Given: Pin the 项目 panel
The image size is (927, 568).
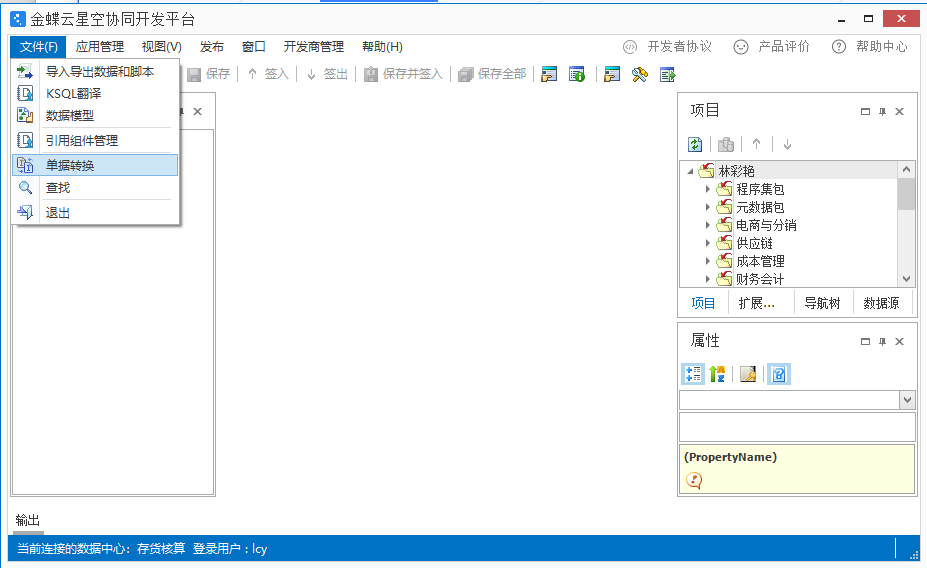Looking at the screenshot, I should (x=883, y=111).
